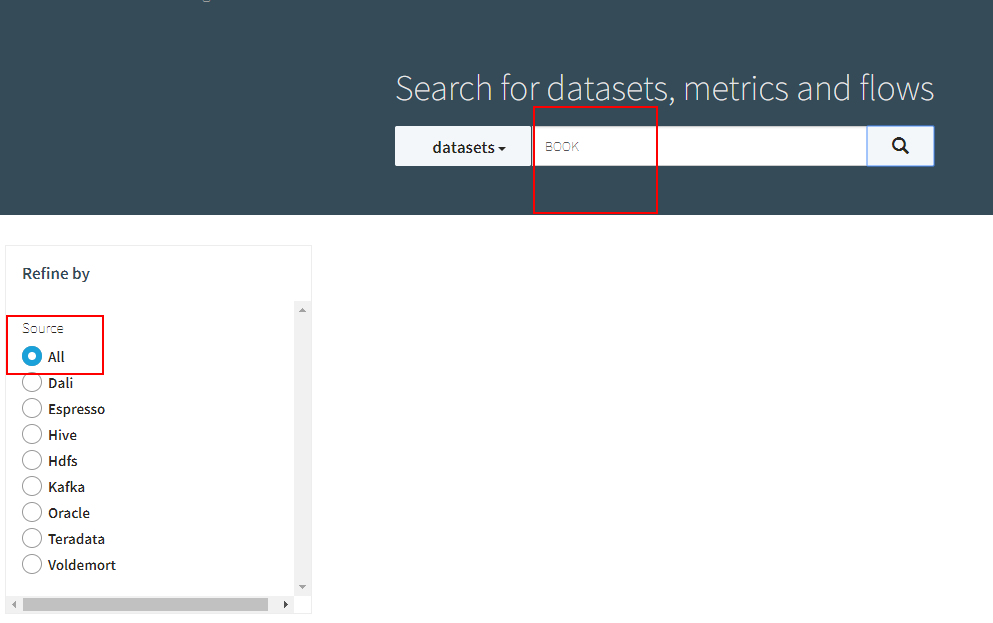The width and height of the screenshot is (993, 623).
Task: Click the down arrow on the vertical scrollbar
Action: (x=302, y=586)
